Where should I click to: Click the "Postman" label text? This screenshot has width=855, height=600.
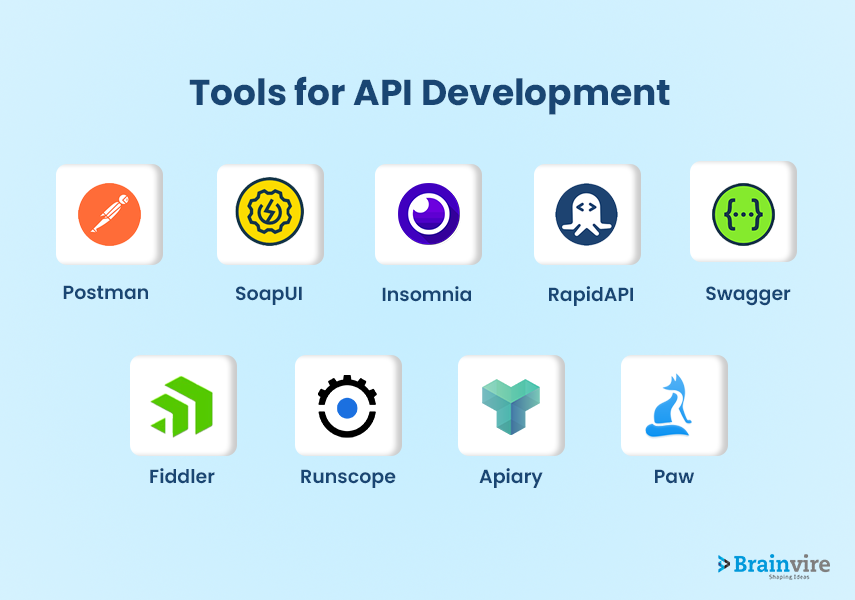pyautogui.click(x=106, y=293)
